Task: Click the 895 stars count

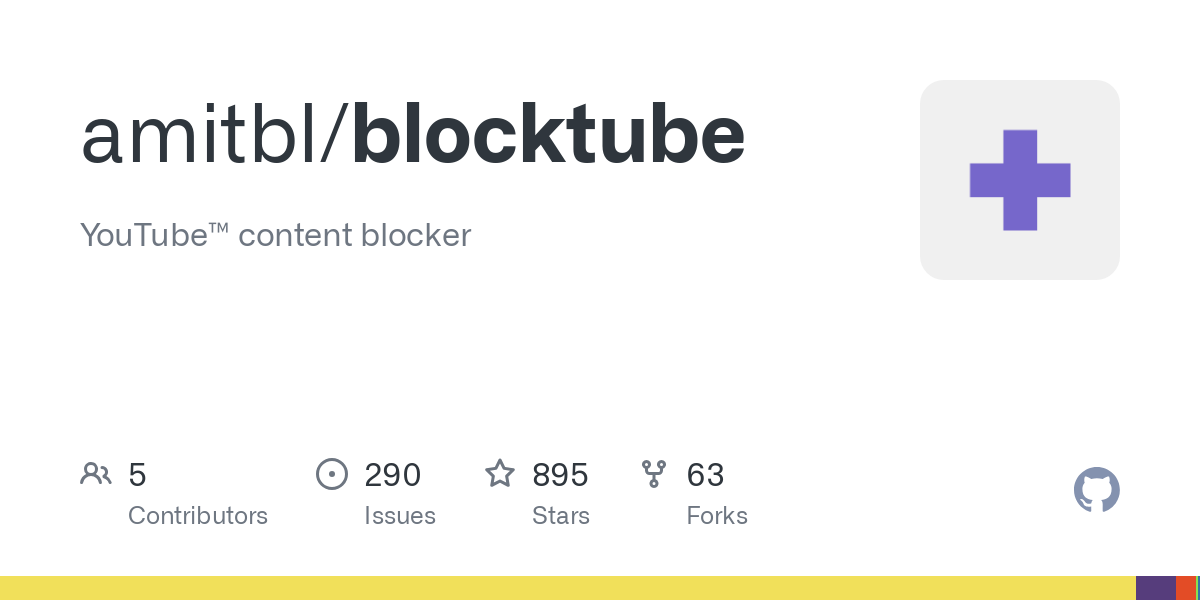Action: [x=560, y=475]
